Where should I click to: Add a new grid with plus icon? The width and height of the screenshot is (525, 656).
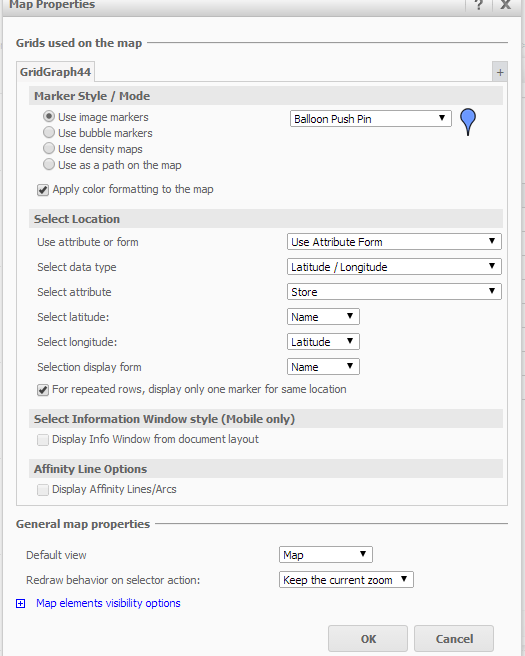[x=500, y=72]
